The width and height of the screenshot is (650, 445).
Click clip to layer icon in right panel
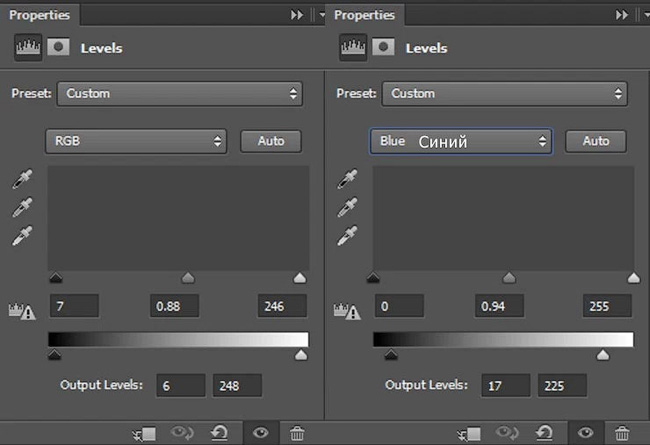pos(469,434)
